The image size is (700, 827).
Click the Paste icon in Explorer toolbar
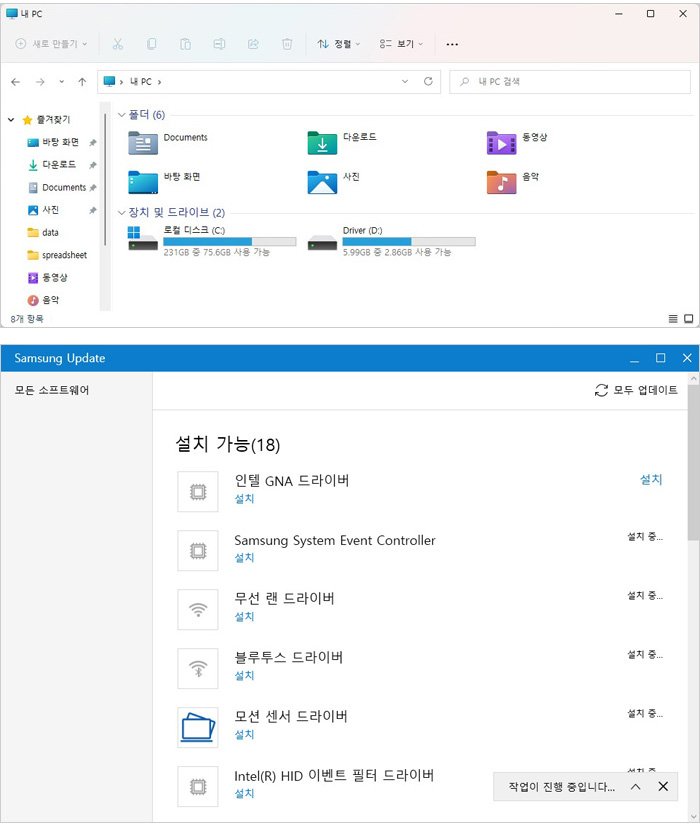(x=185, y=44)
